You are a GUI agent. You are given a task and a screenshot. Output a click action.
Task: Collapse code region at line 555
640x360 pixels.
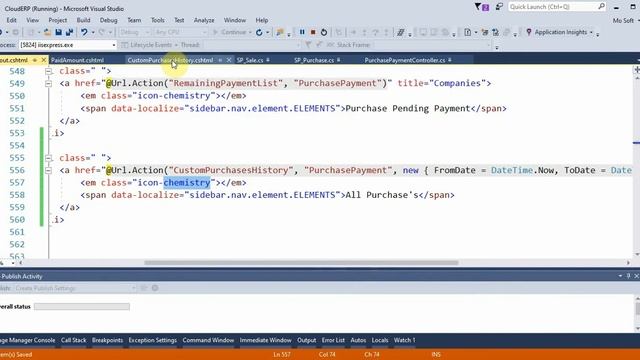point(48,158)
